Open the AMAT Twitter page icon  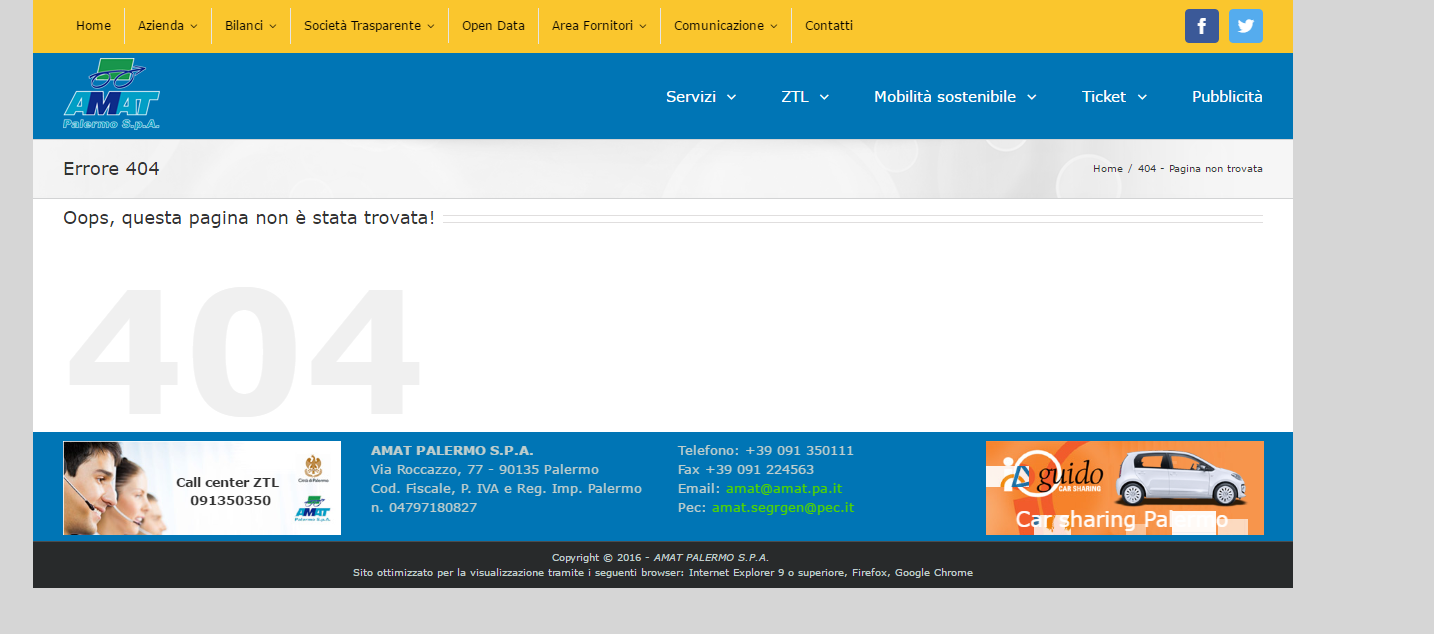tap(1245, 26)
